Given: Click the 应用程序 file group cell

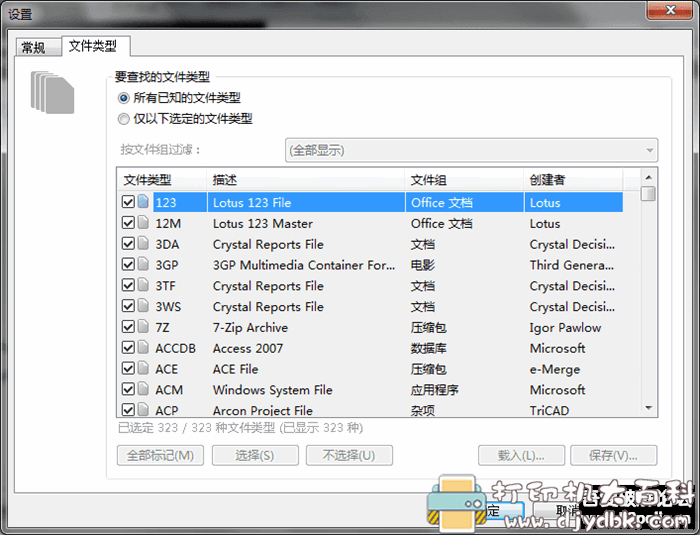Looking at the screenshot, I should (x=434, y=390).
